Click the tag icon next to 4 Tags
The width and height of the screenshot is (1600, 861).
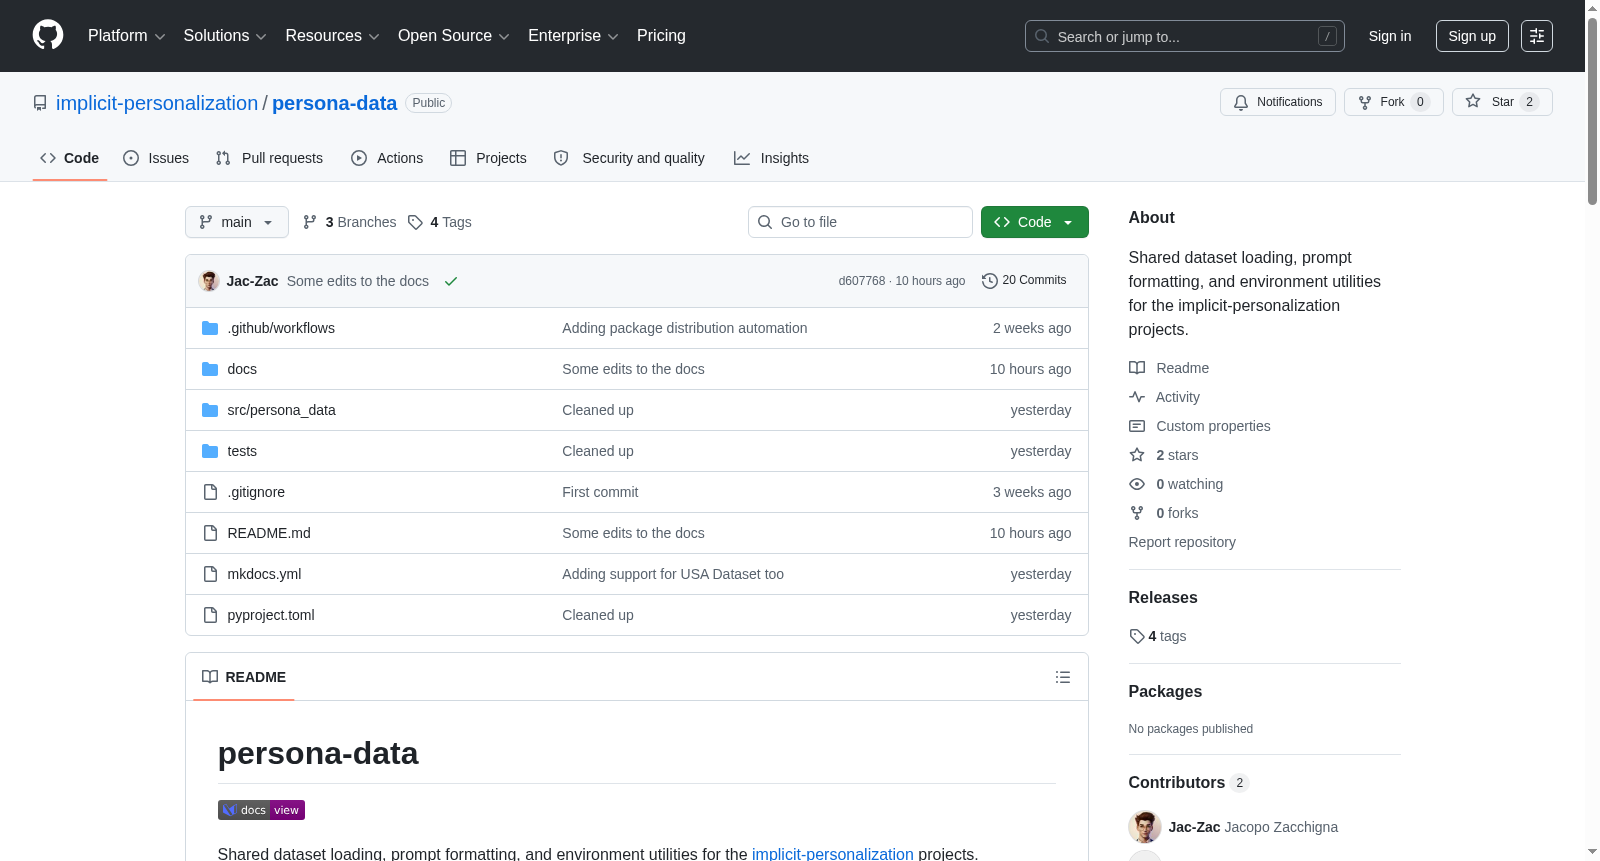coord(415,222)
